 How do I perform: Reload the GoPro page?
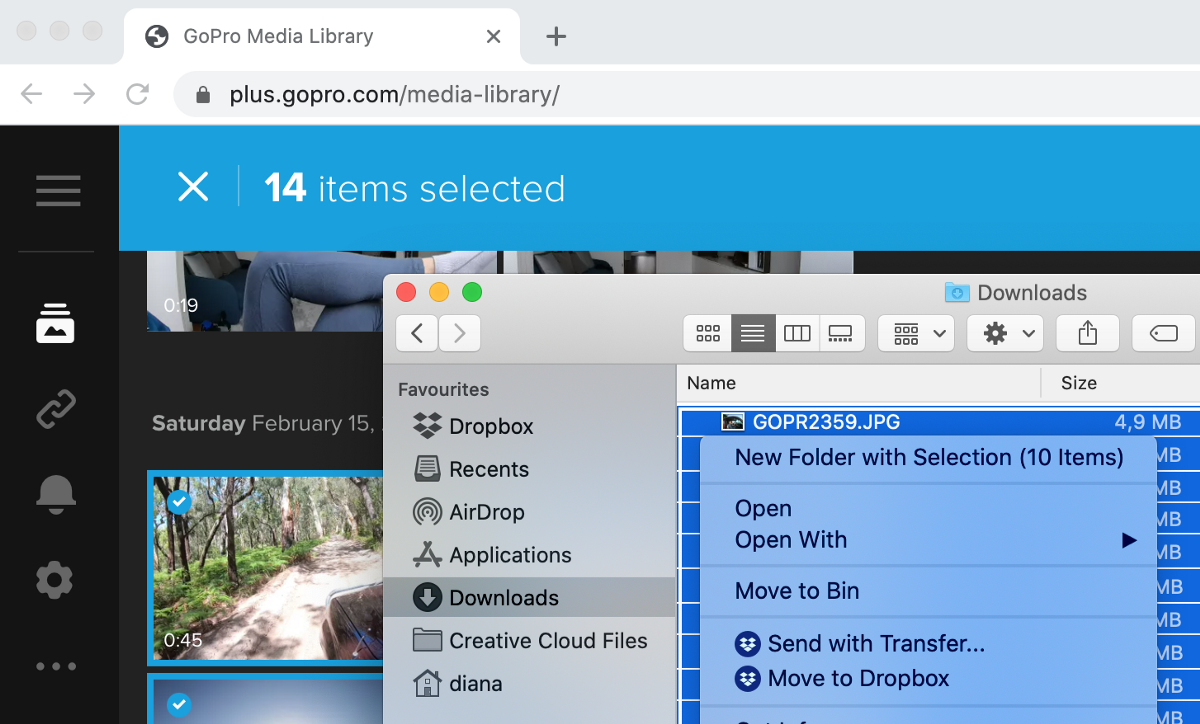coord(138,94)
